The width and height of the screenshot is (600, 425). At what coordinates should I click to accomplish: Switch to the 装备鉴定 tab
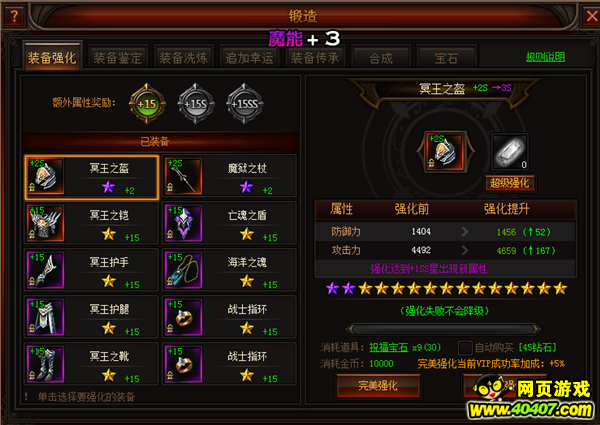[117, 58]
